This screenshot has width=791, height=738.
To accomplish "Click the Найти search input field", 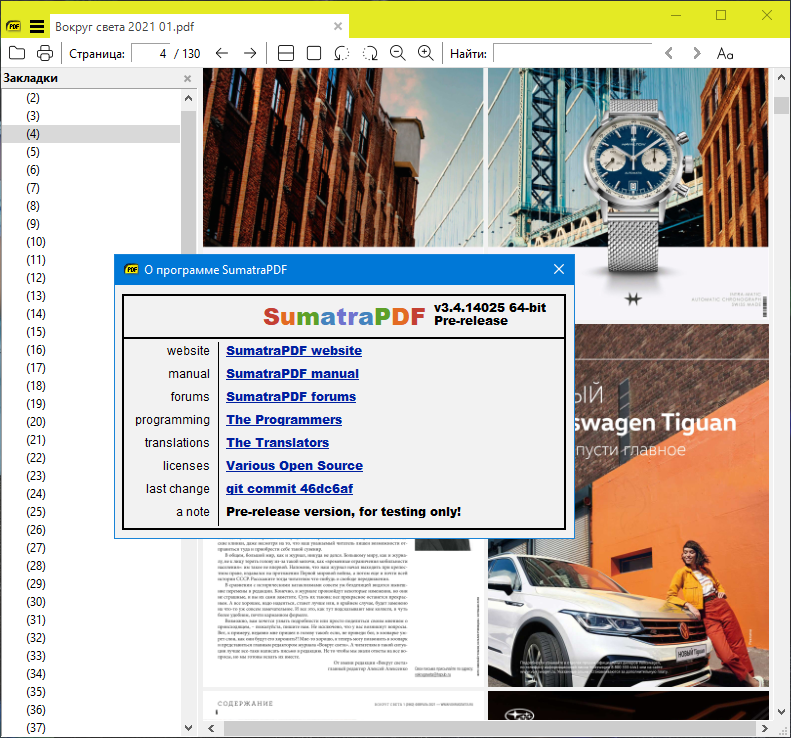I will tap(573, 53).
